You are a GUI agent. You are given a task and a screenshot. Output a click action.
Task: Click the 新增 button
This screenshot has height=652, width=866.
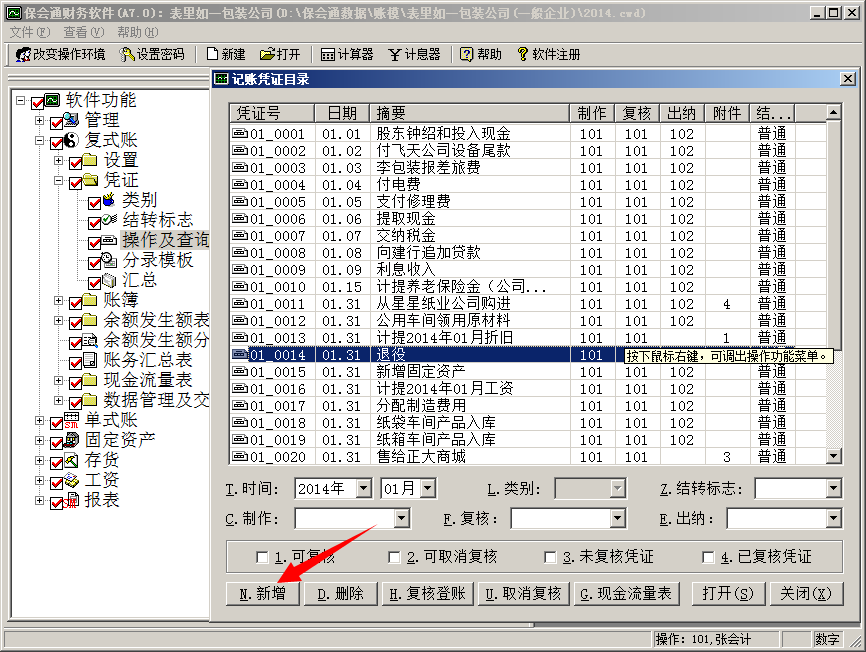(263, 593)
